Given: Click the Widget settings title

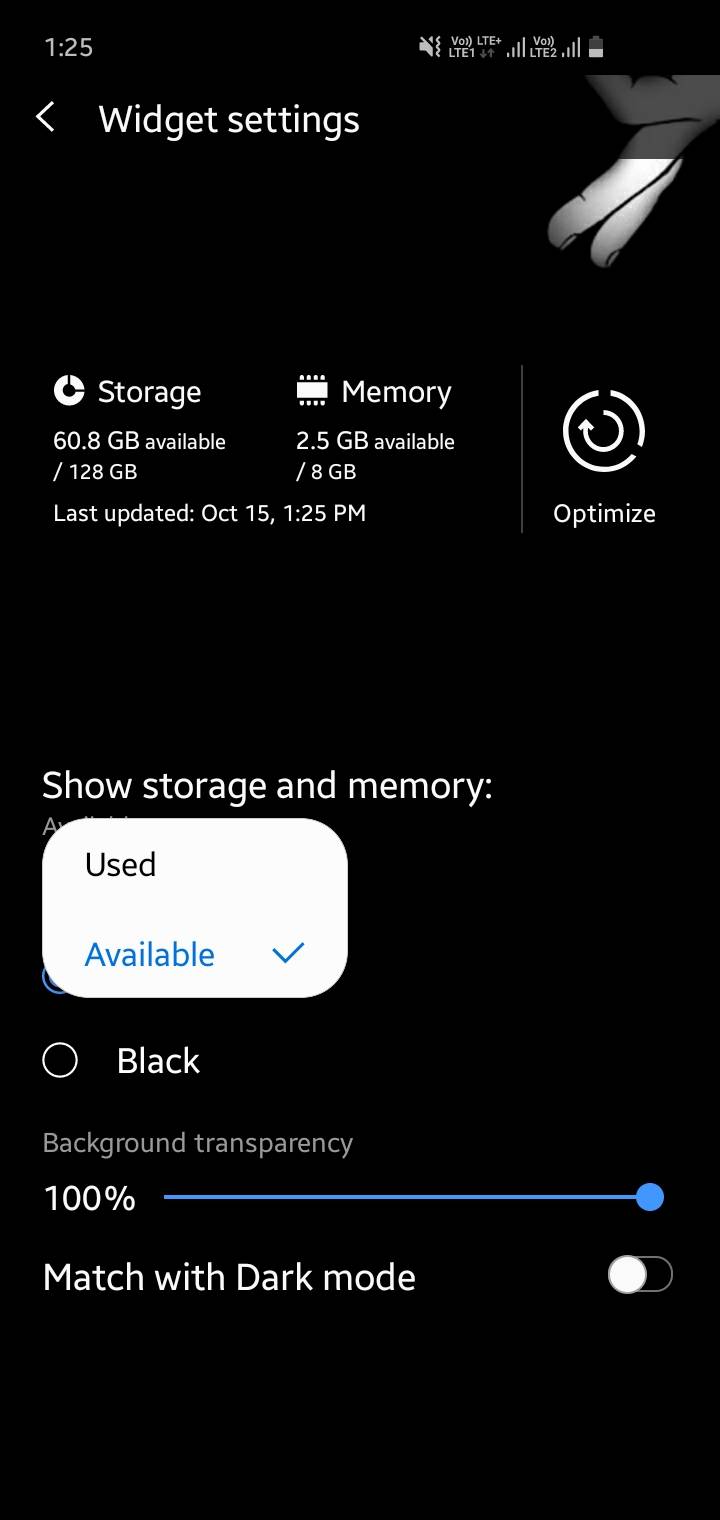Looking at the screenshot, I should coord(228,119).
